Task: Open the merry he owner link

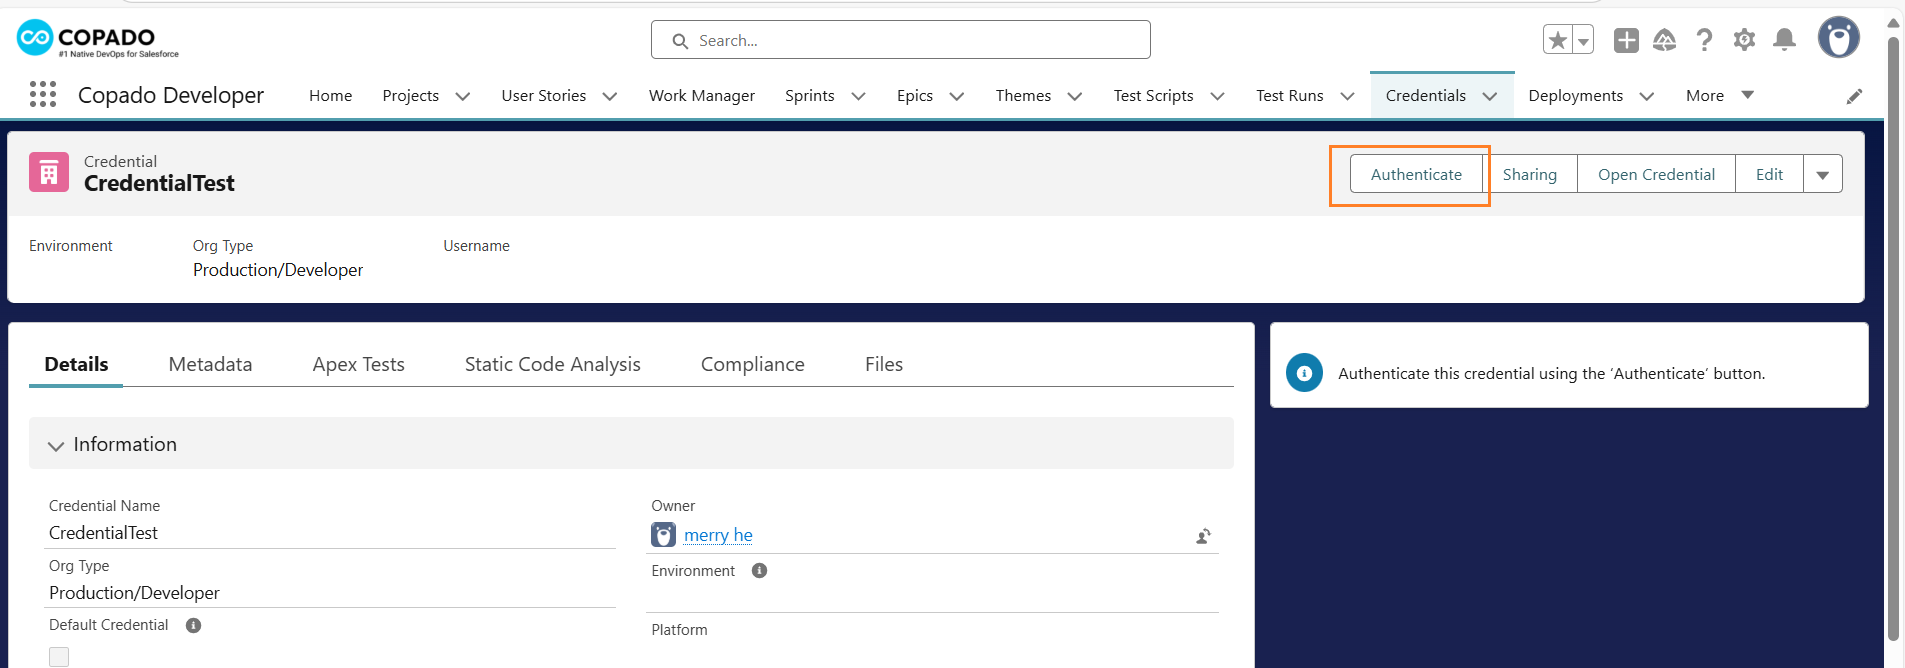Action: point(718,535)
